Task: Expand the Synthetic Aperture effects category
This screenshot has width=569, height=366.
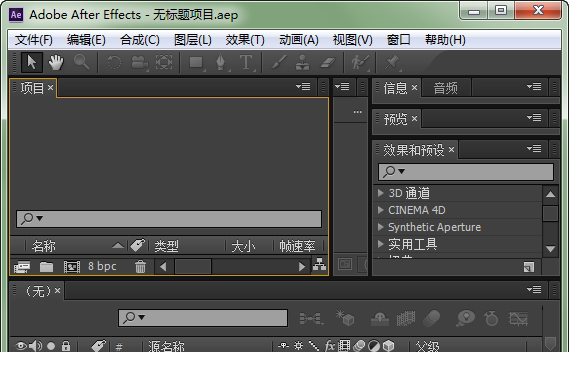Action: pyautogui.click(x=381, y=227)
